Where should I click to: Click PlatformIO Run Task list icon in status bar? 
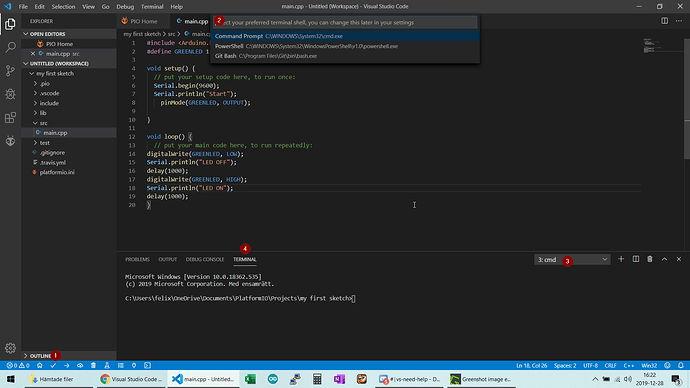click(x=121, y=366)
